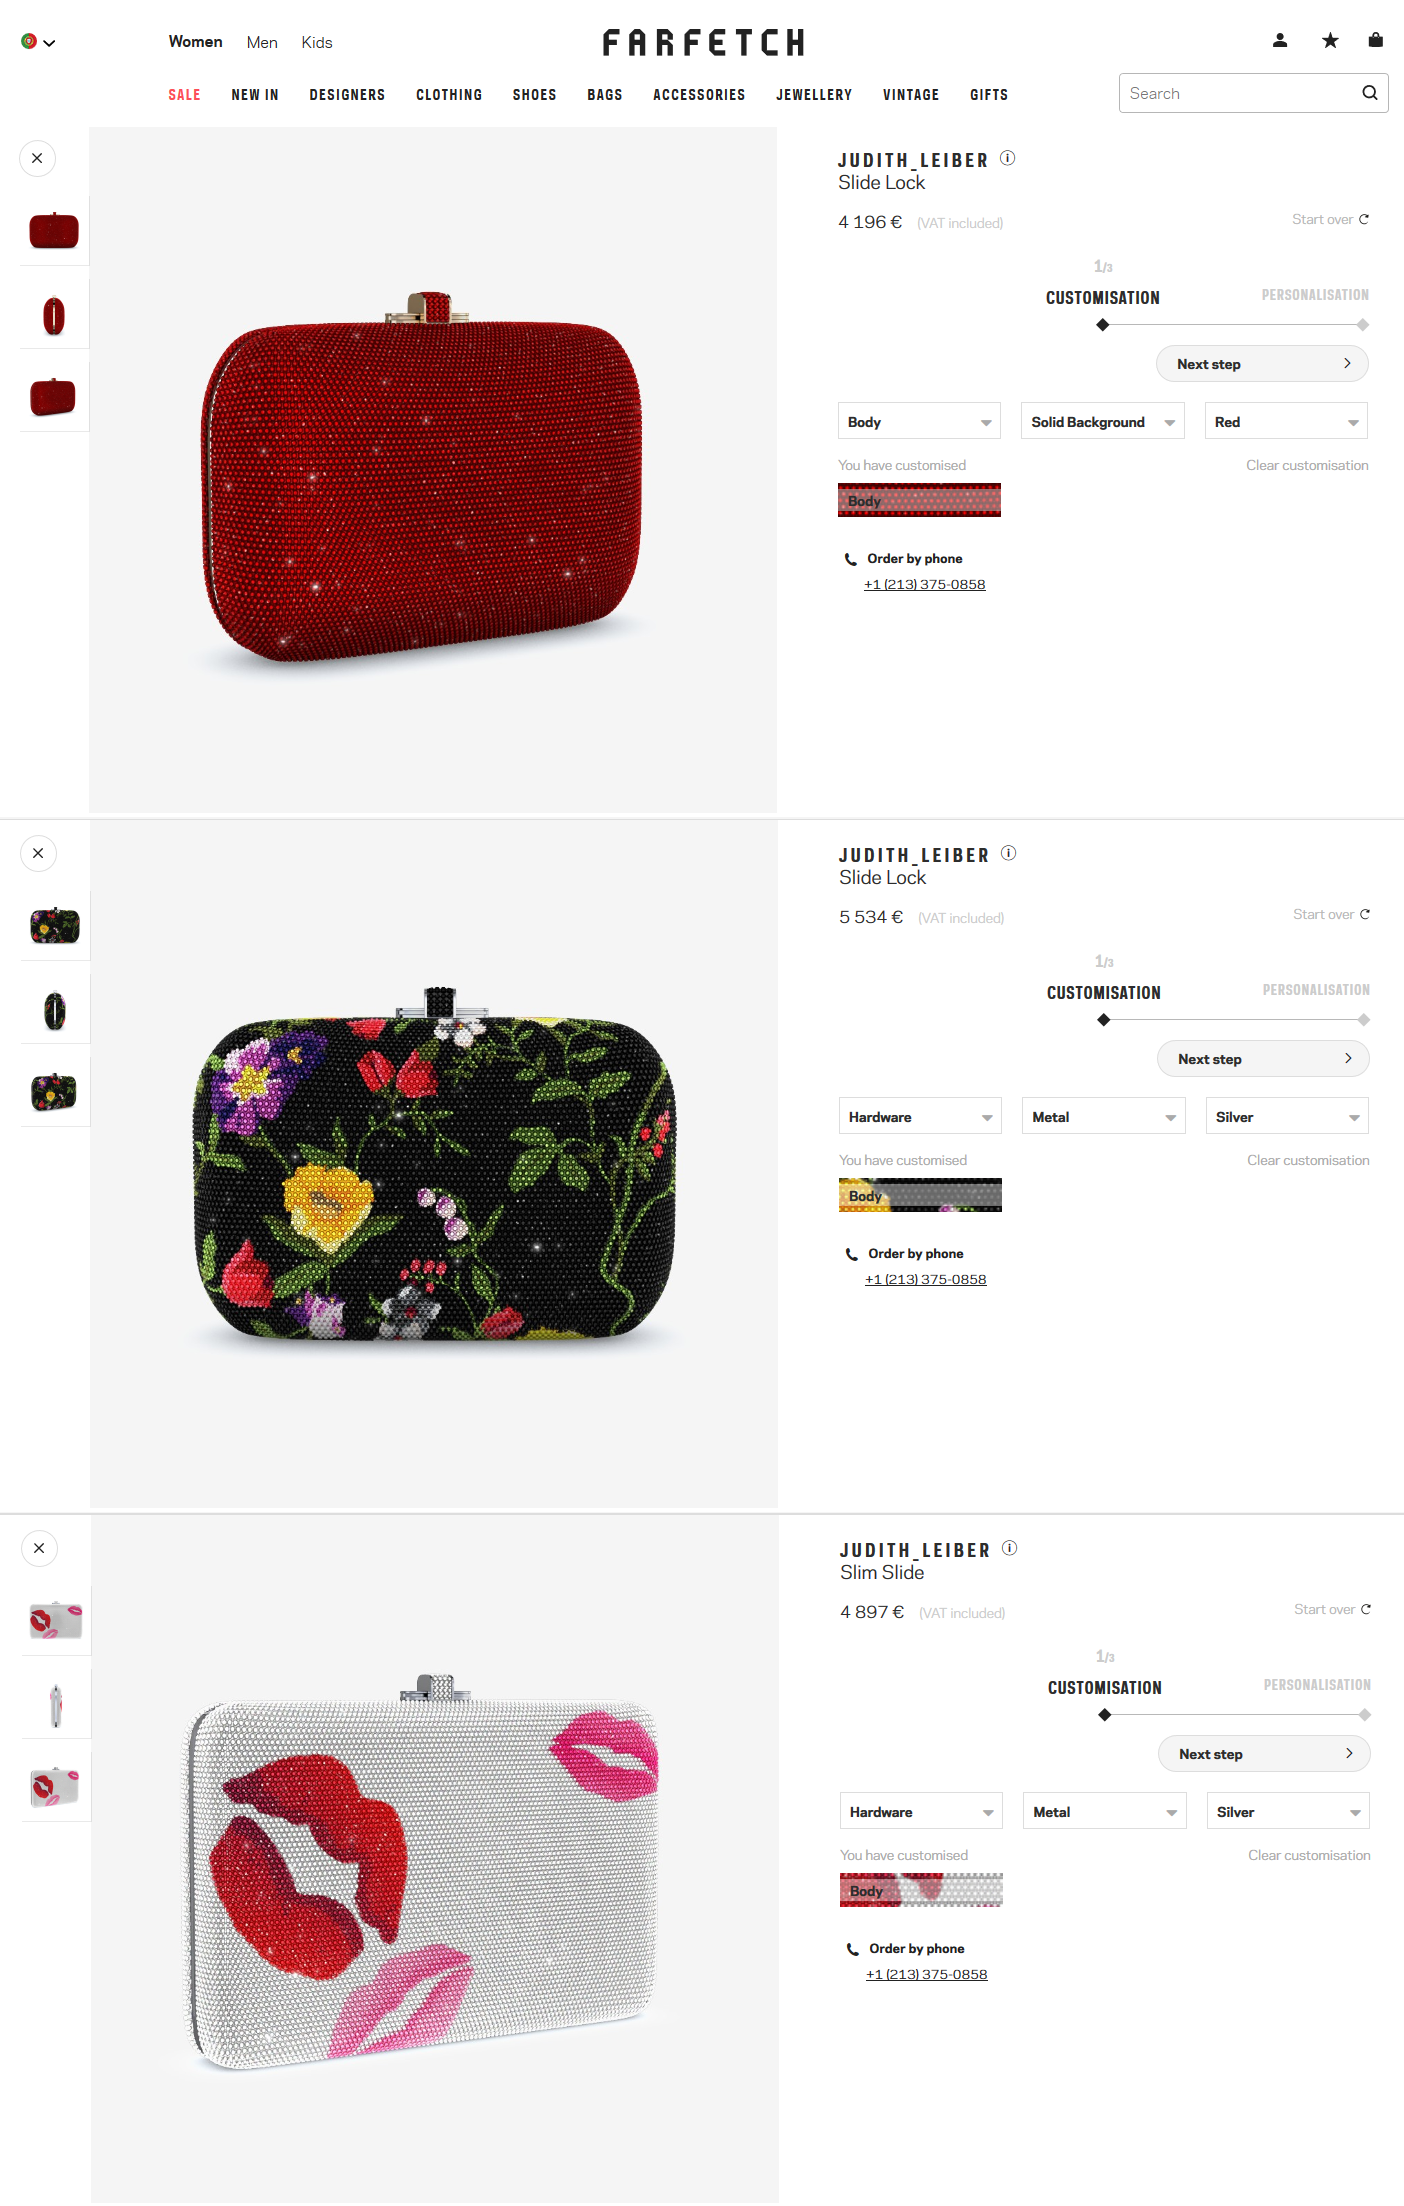Click the search magnifier icon
Image resolution: width=1404 pixels, height=2206 pixels.
tap(1370, 93)
